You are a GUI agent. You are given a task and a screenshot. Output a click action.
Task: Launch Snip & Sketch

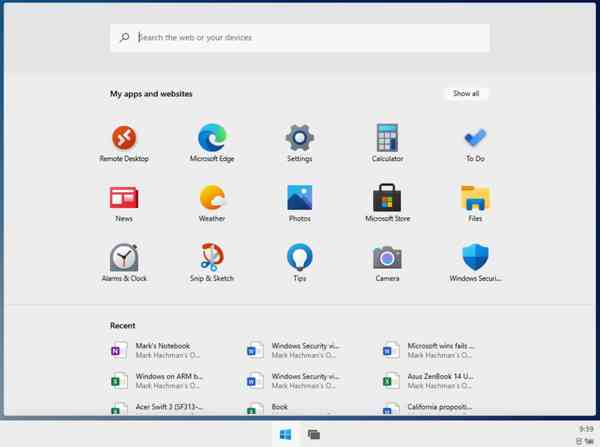212,263
